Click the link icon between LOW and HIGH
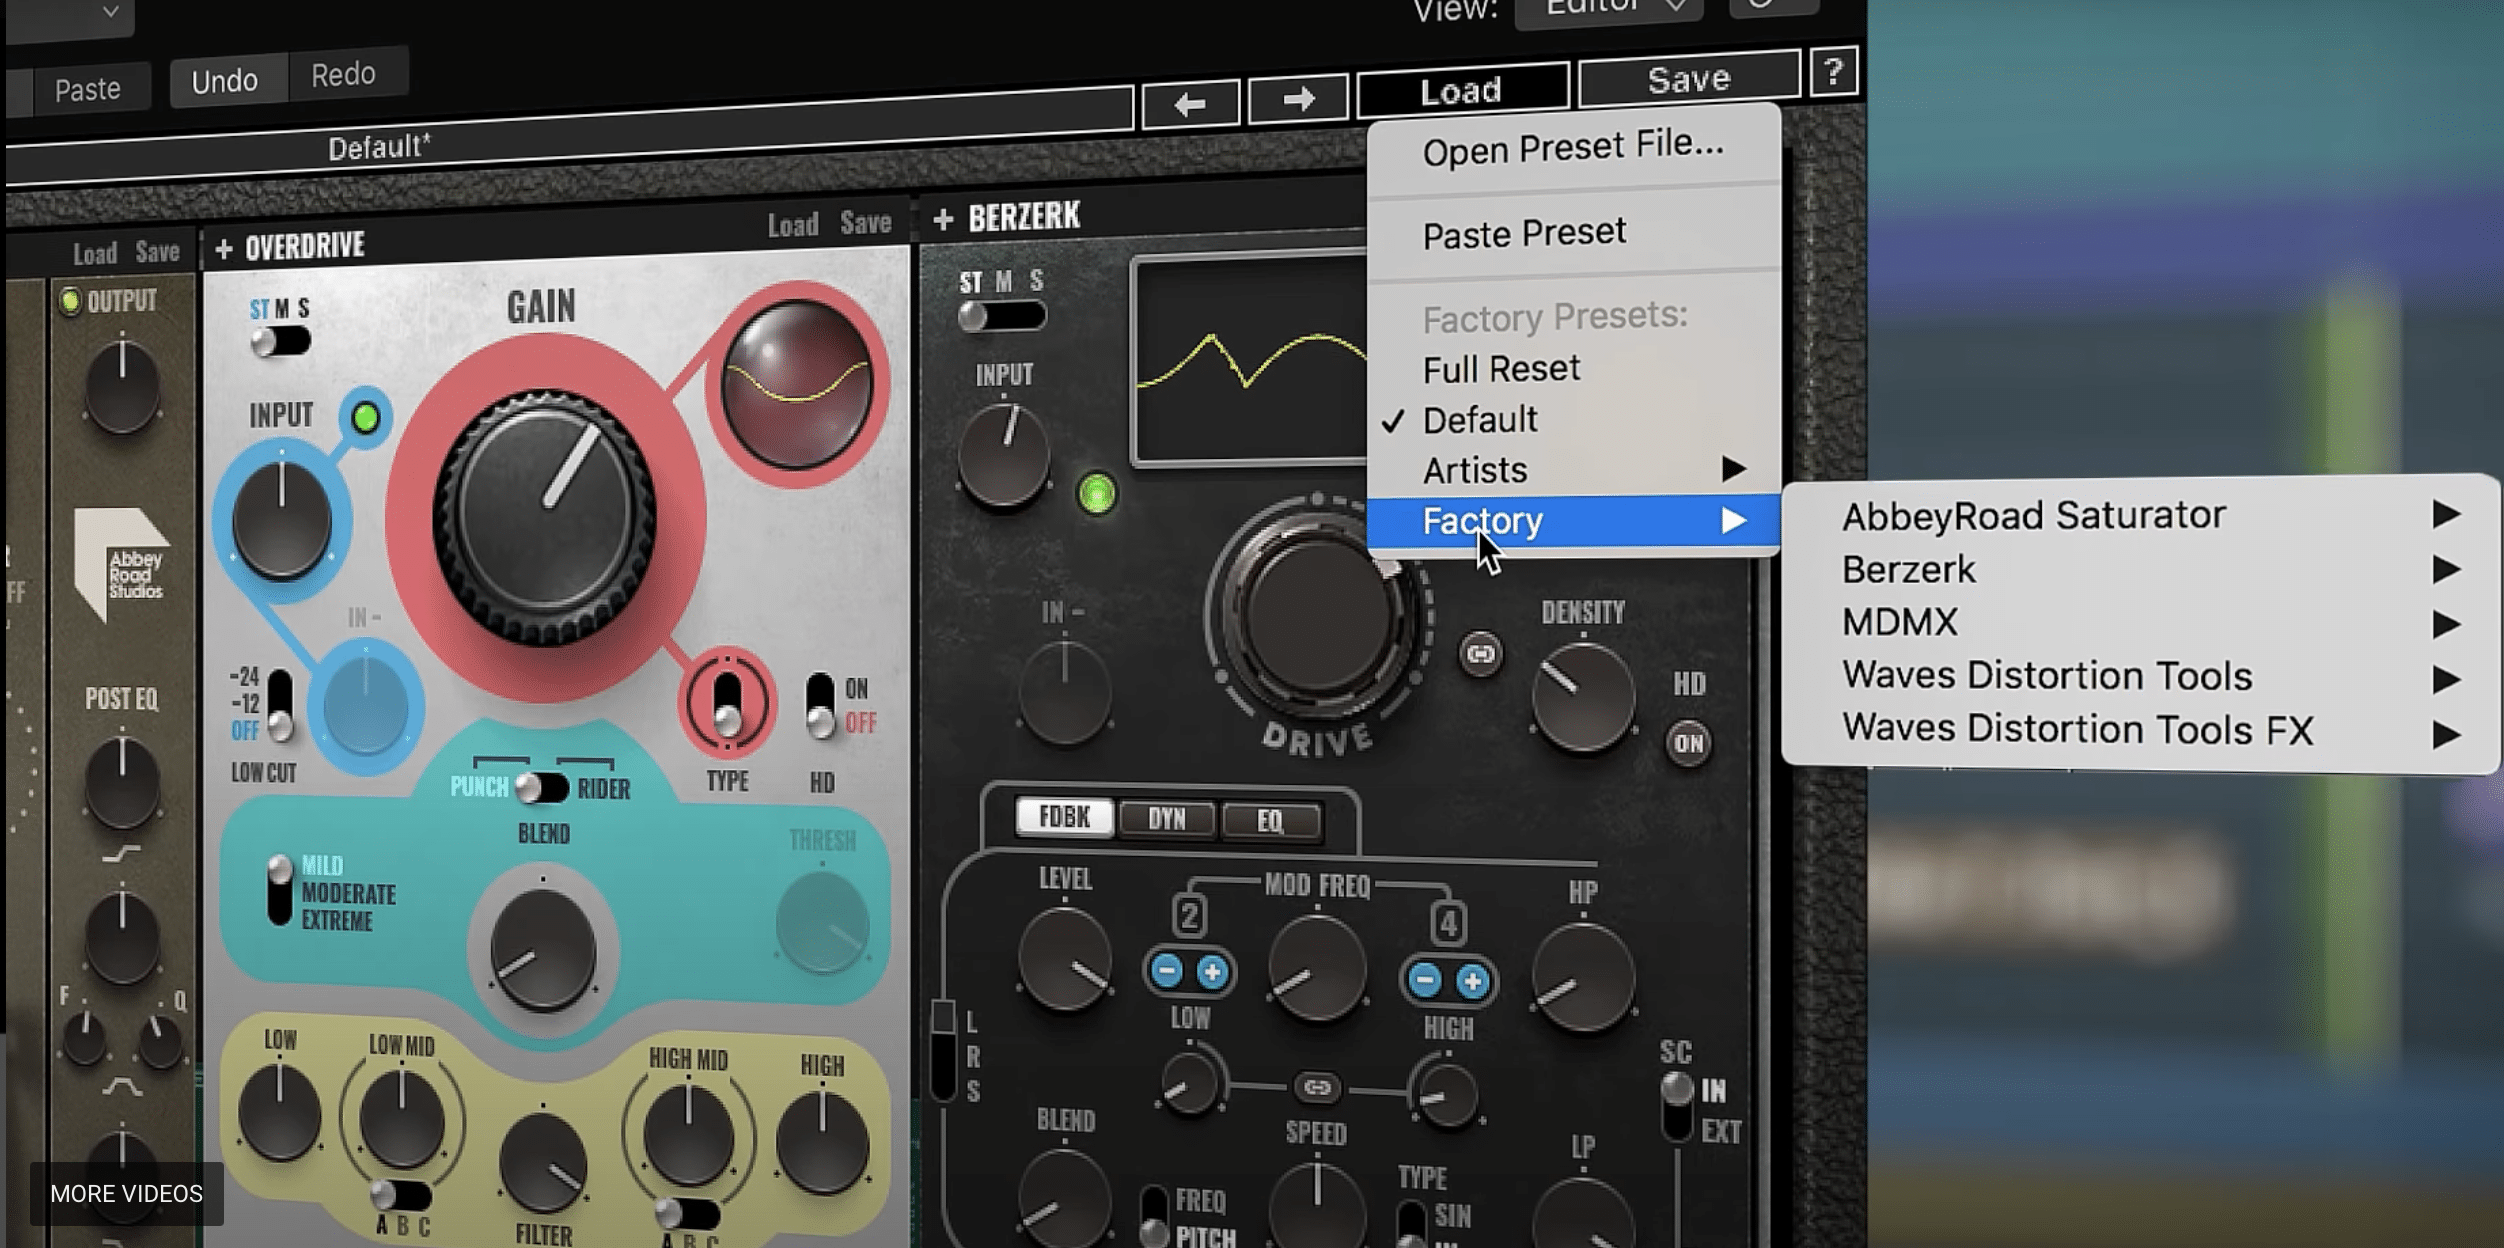This screenshot has width=2504, height=1248. [x=1317, y=1087]
